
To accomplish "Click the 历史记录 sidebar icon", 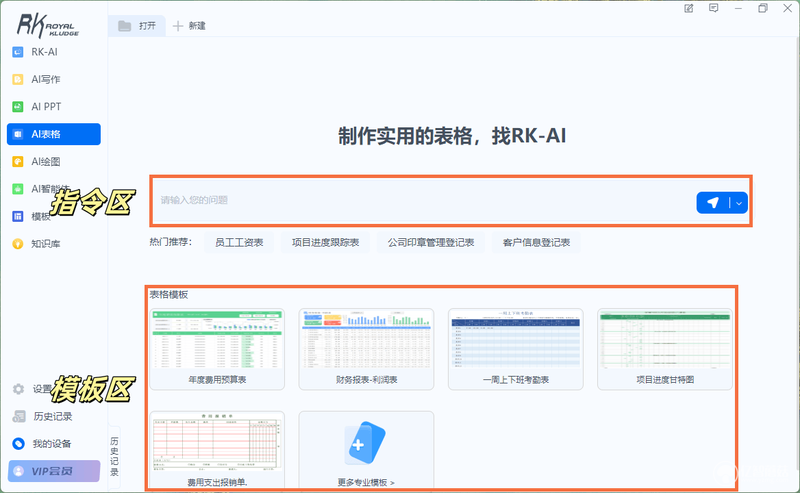I will pos(19,416).
